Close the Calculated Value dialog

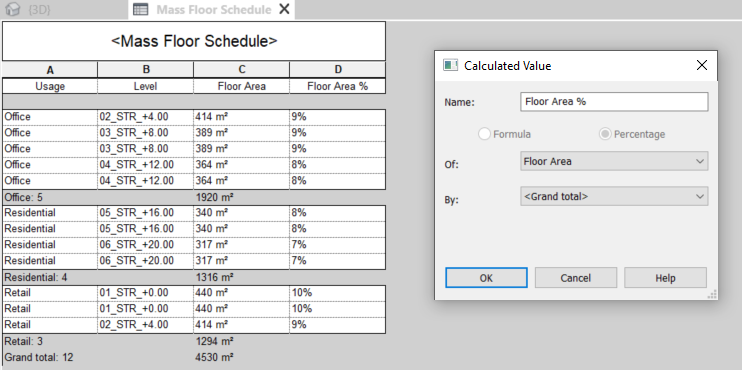(702, 65)
